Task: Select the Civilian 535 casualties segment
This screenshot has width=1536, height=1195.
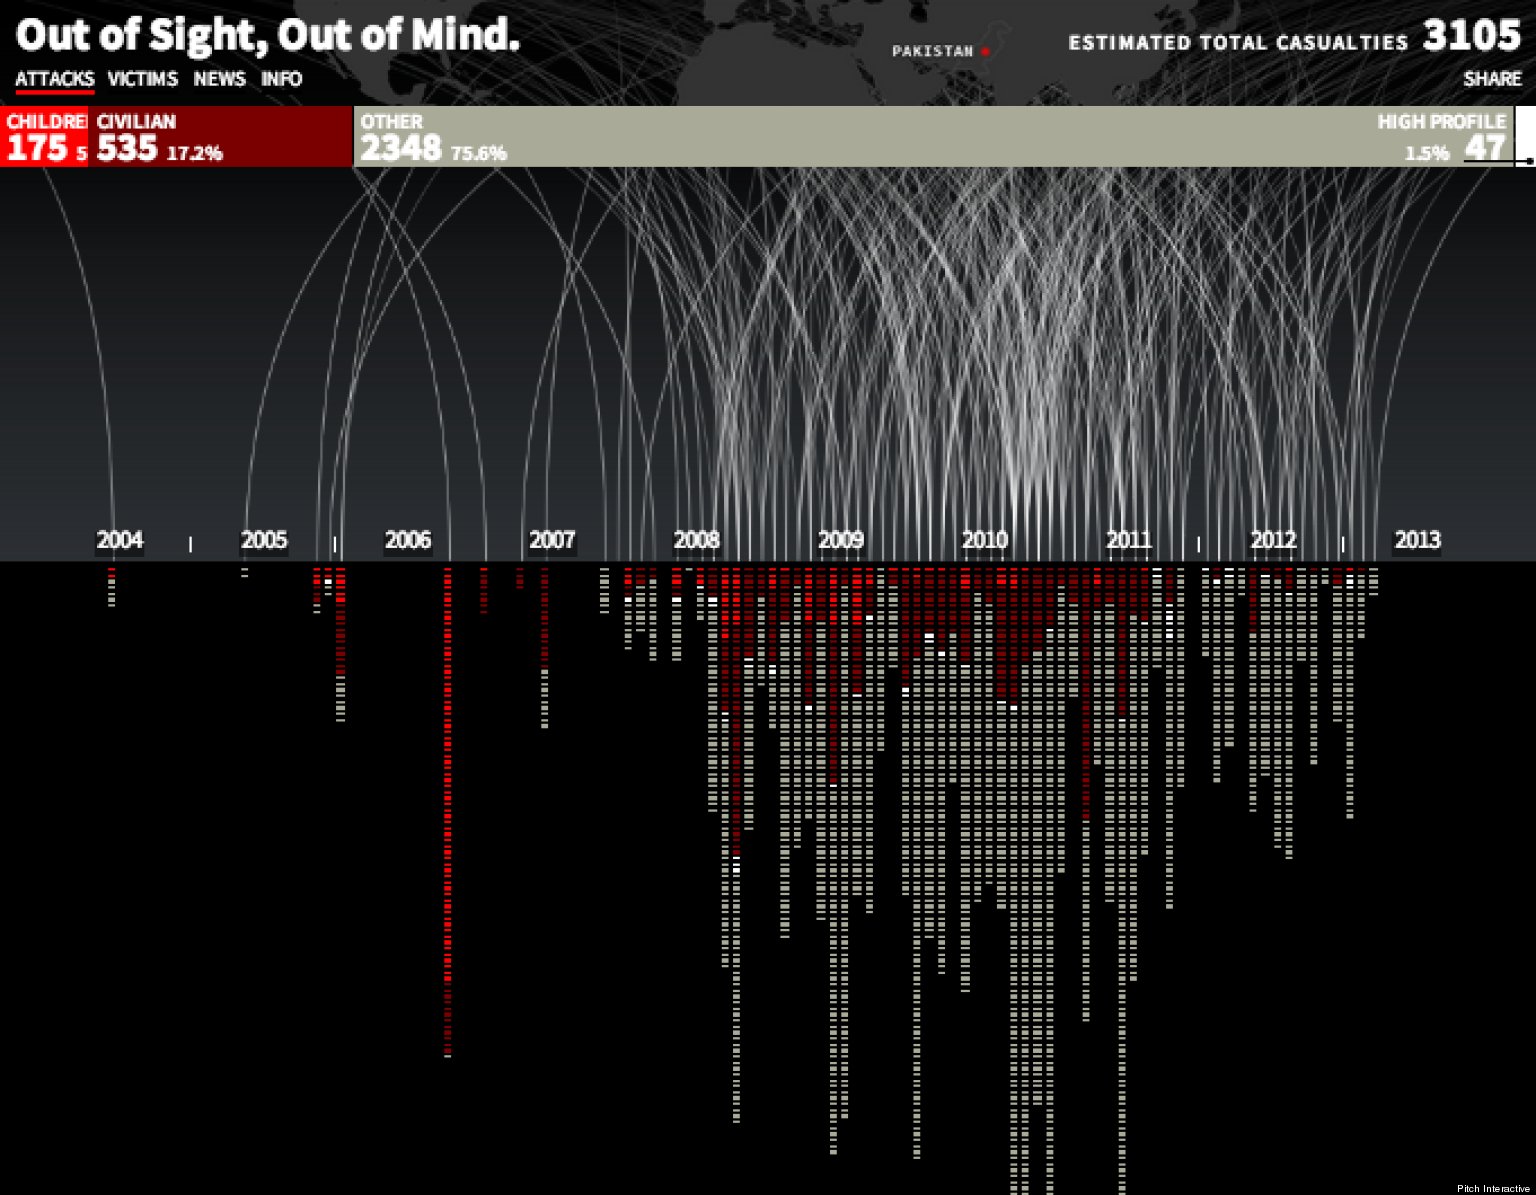Action: pos(221,137)
